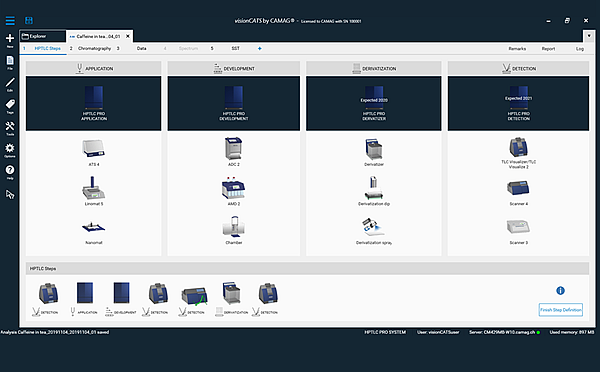600x372 pixels.
Task: Click the save disk icon in title bar
Action: click(x=29, y=20)
